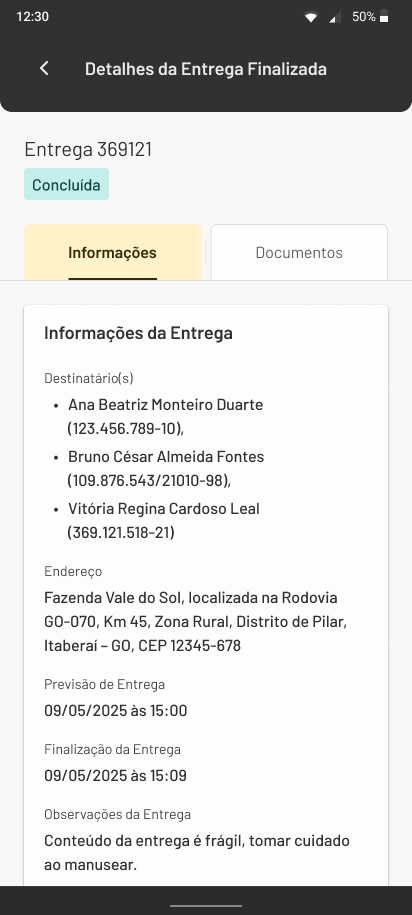The height and width of the screenshot is (915, 412).
Task: Tap the battery icon in status bar
Action: 384,17
